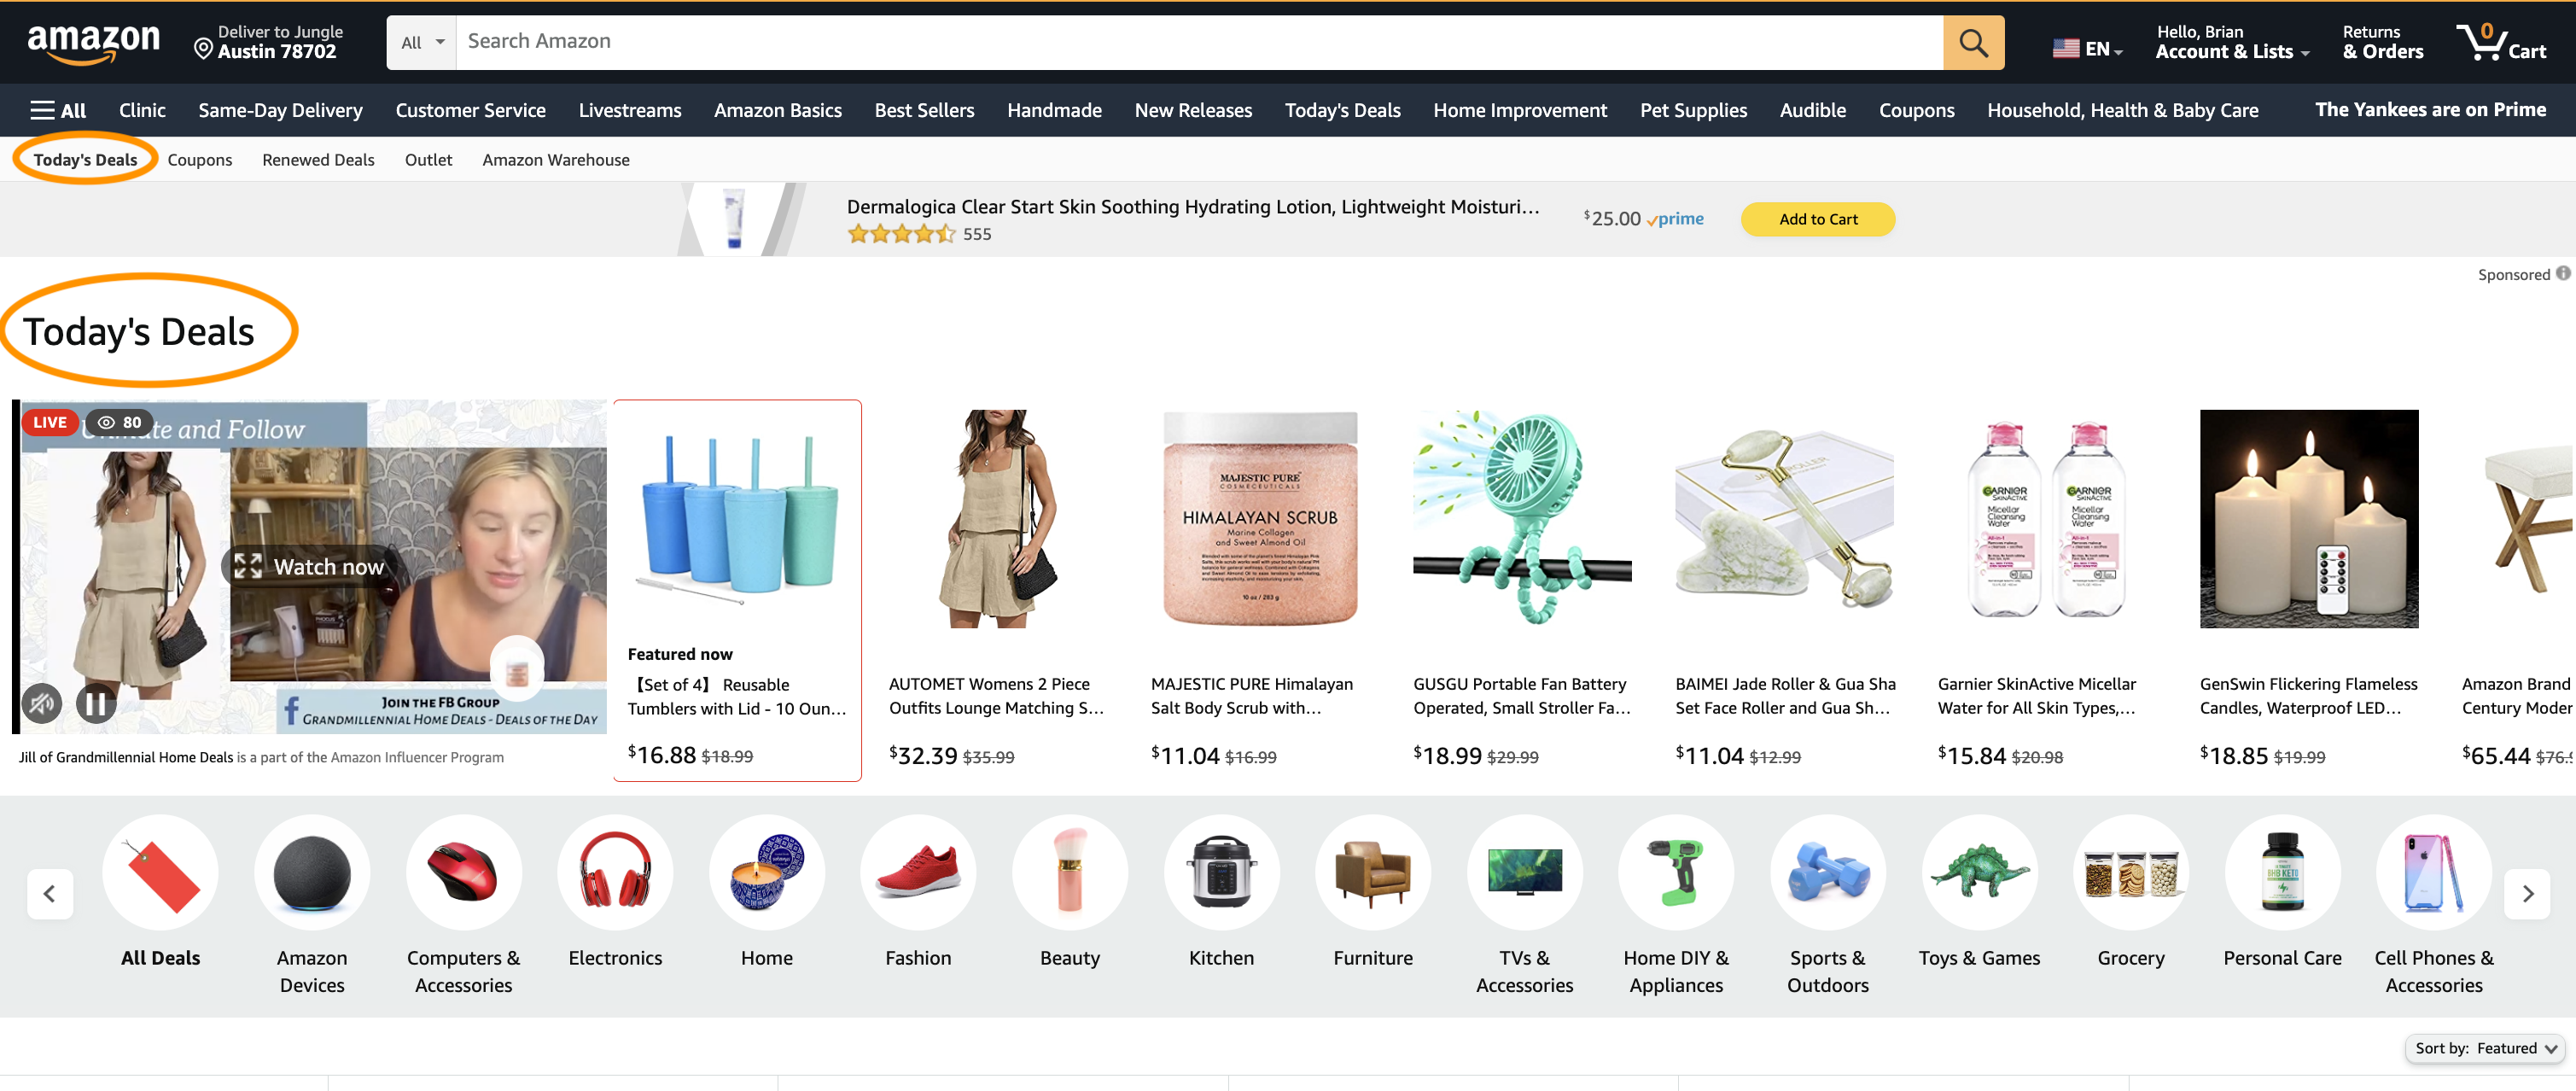The height and width of the screenshot is (1091, 2576).
Task: Click the pause playback control button
Action: (x=97, y=703)
